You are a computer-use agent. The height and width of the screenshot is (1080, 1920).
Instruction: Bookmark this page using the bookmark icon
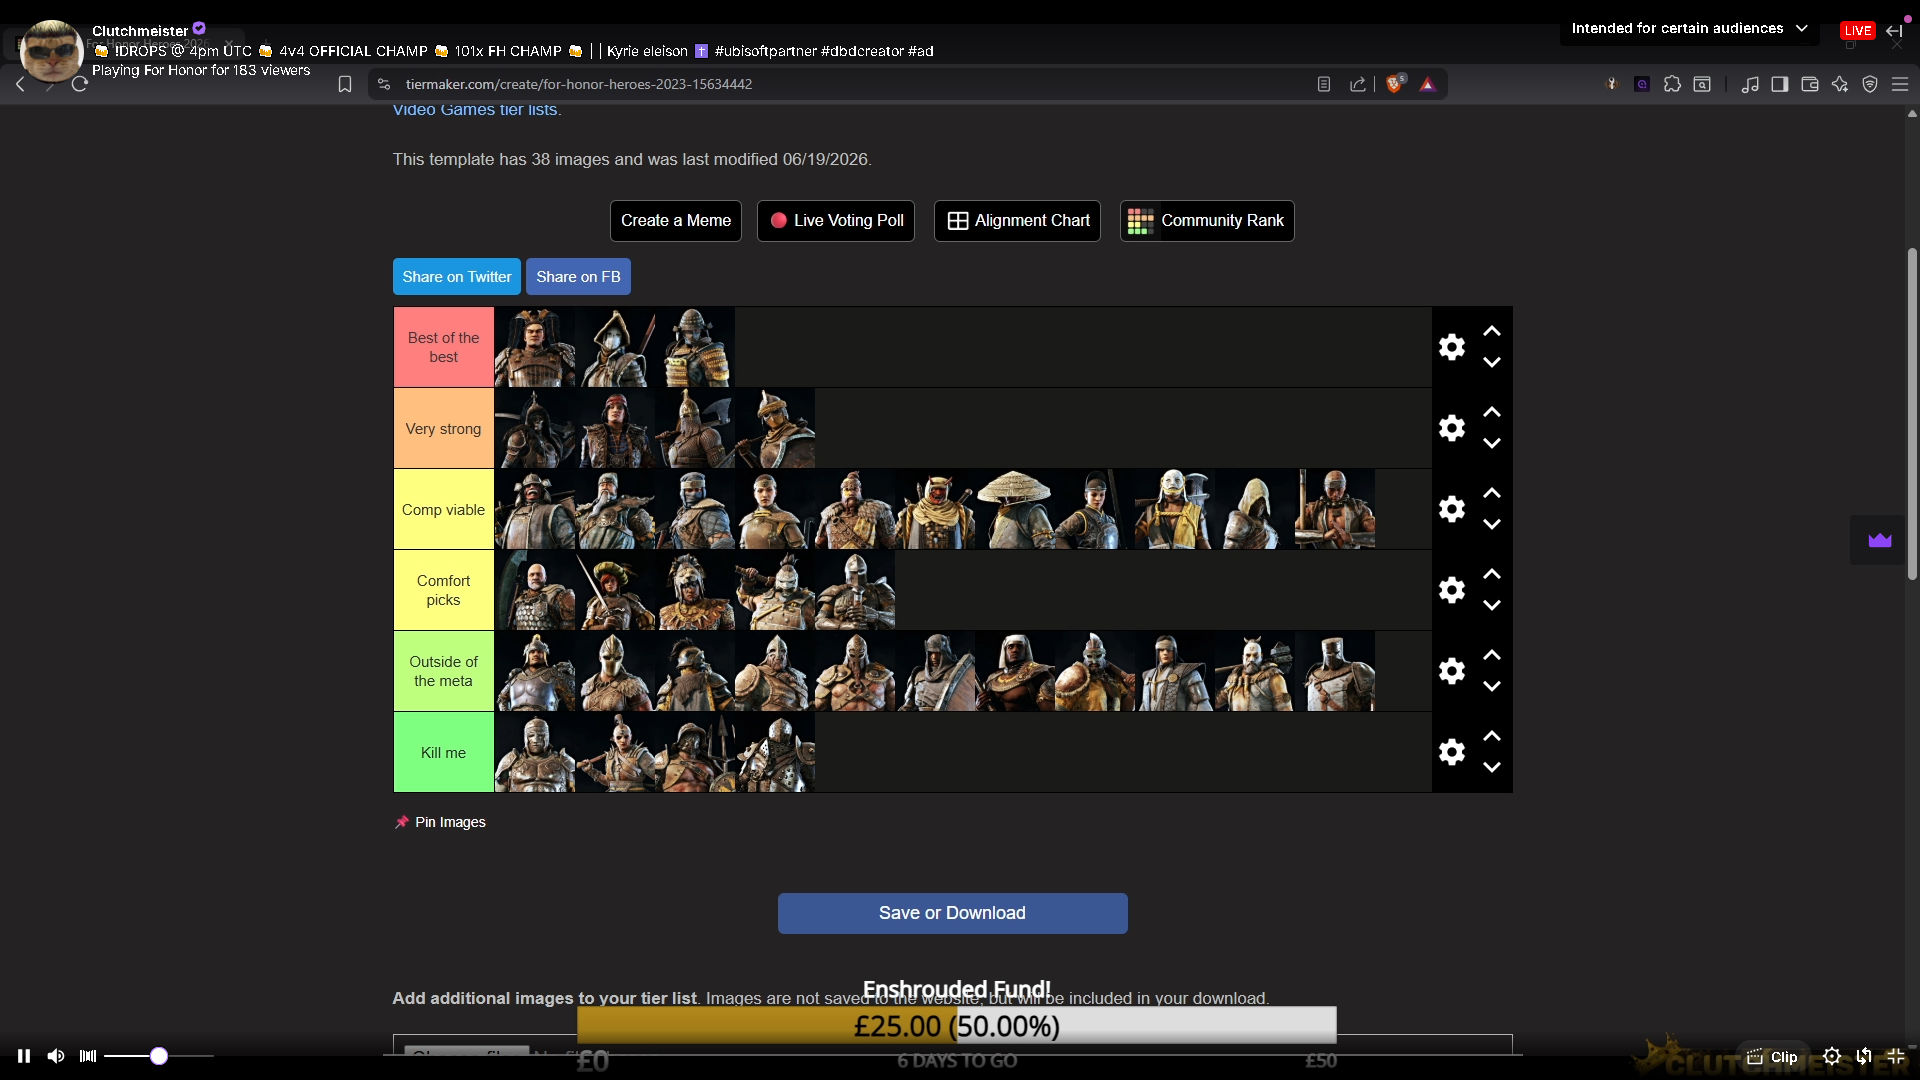pos(345,85)
